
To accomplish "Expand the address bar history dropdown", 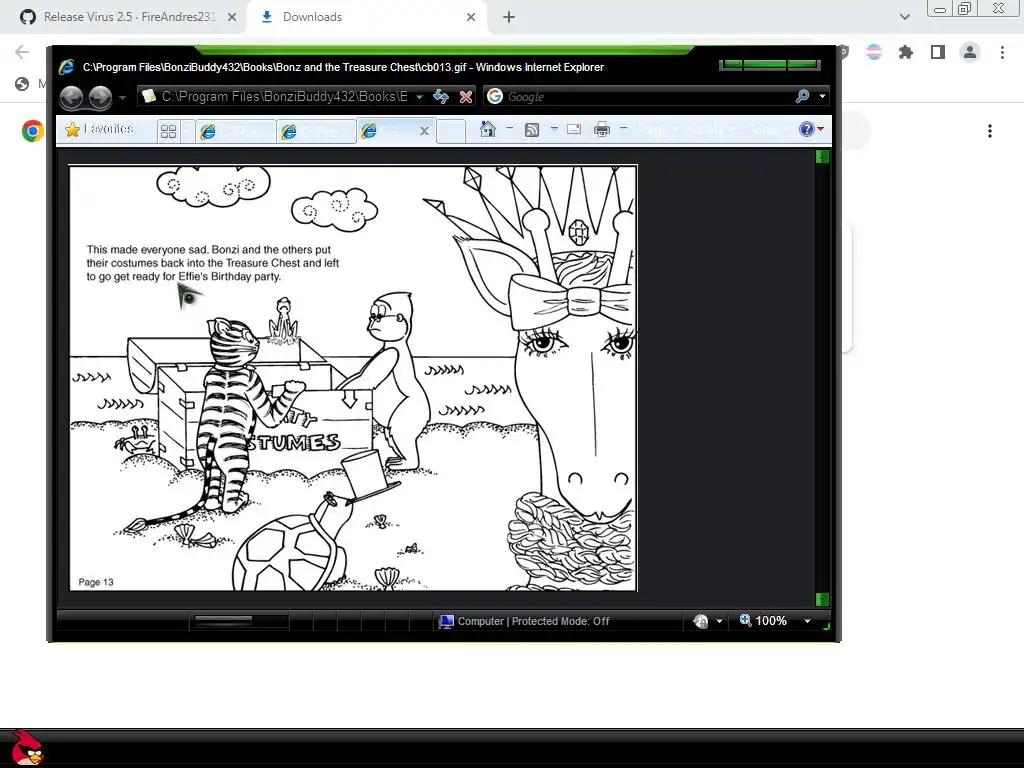I will point(420,97).
